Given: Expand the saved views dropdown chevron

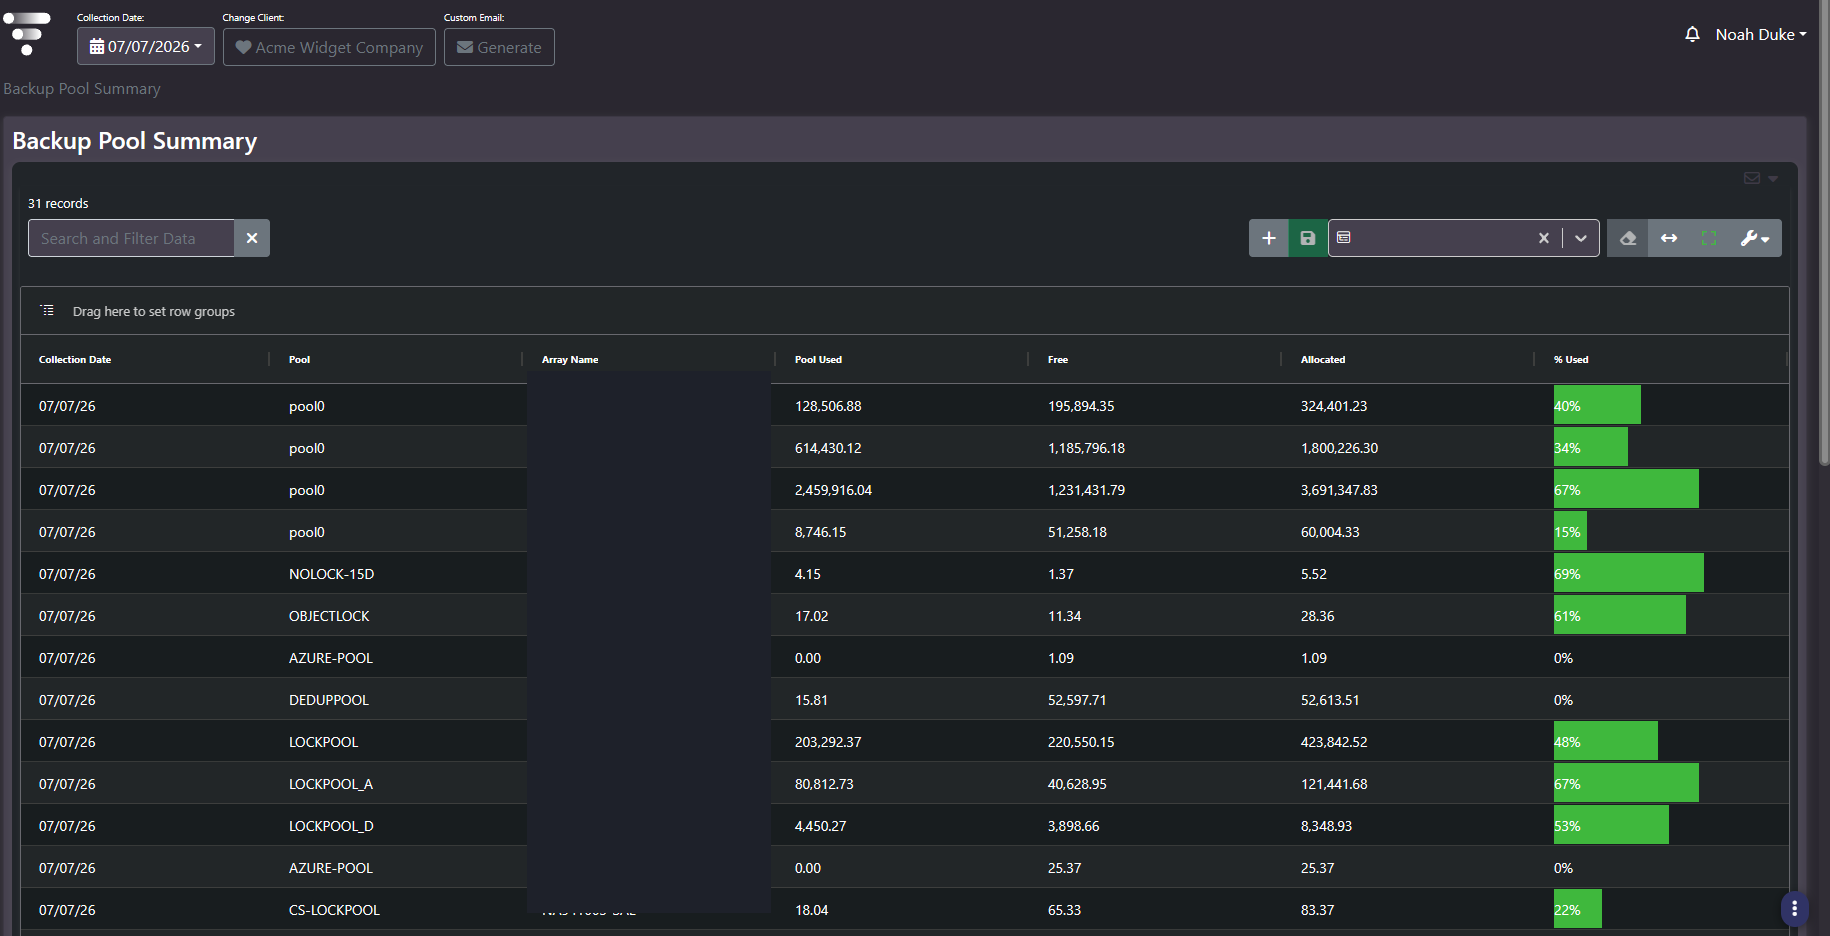Looking at the screenshot, I should pos(1581,238).
